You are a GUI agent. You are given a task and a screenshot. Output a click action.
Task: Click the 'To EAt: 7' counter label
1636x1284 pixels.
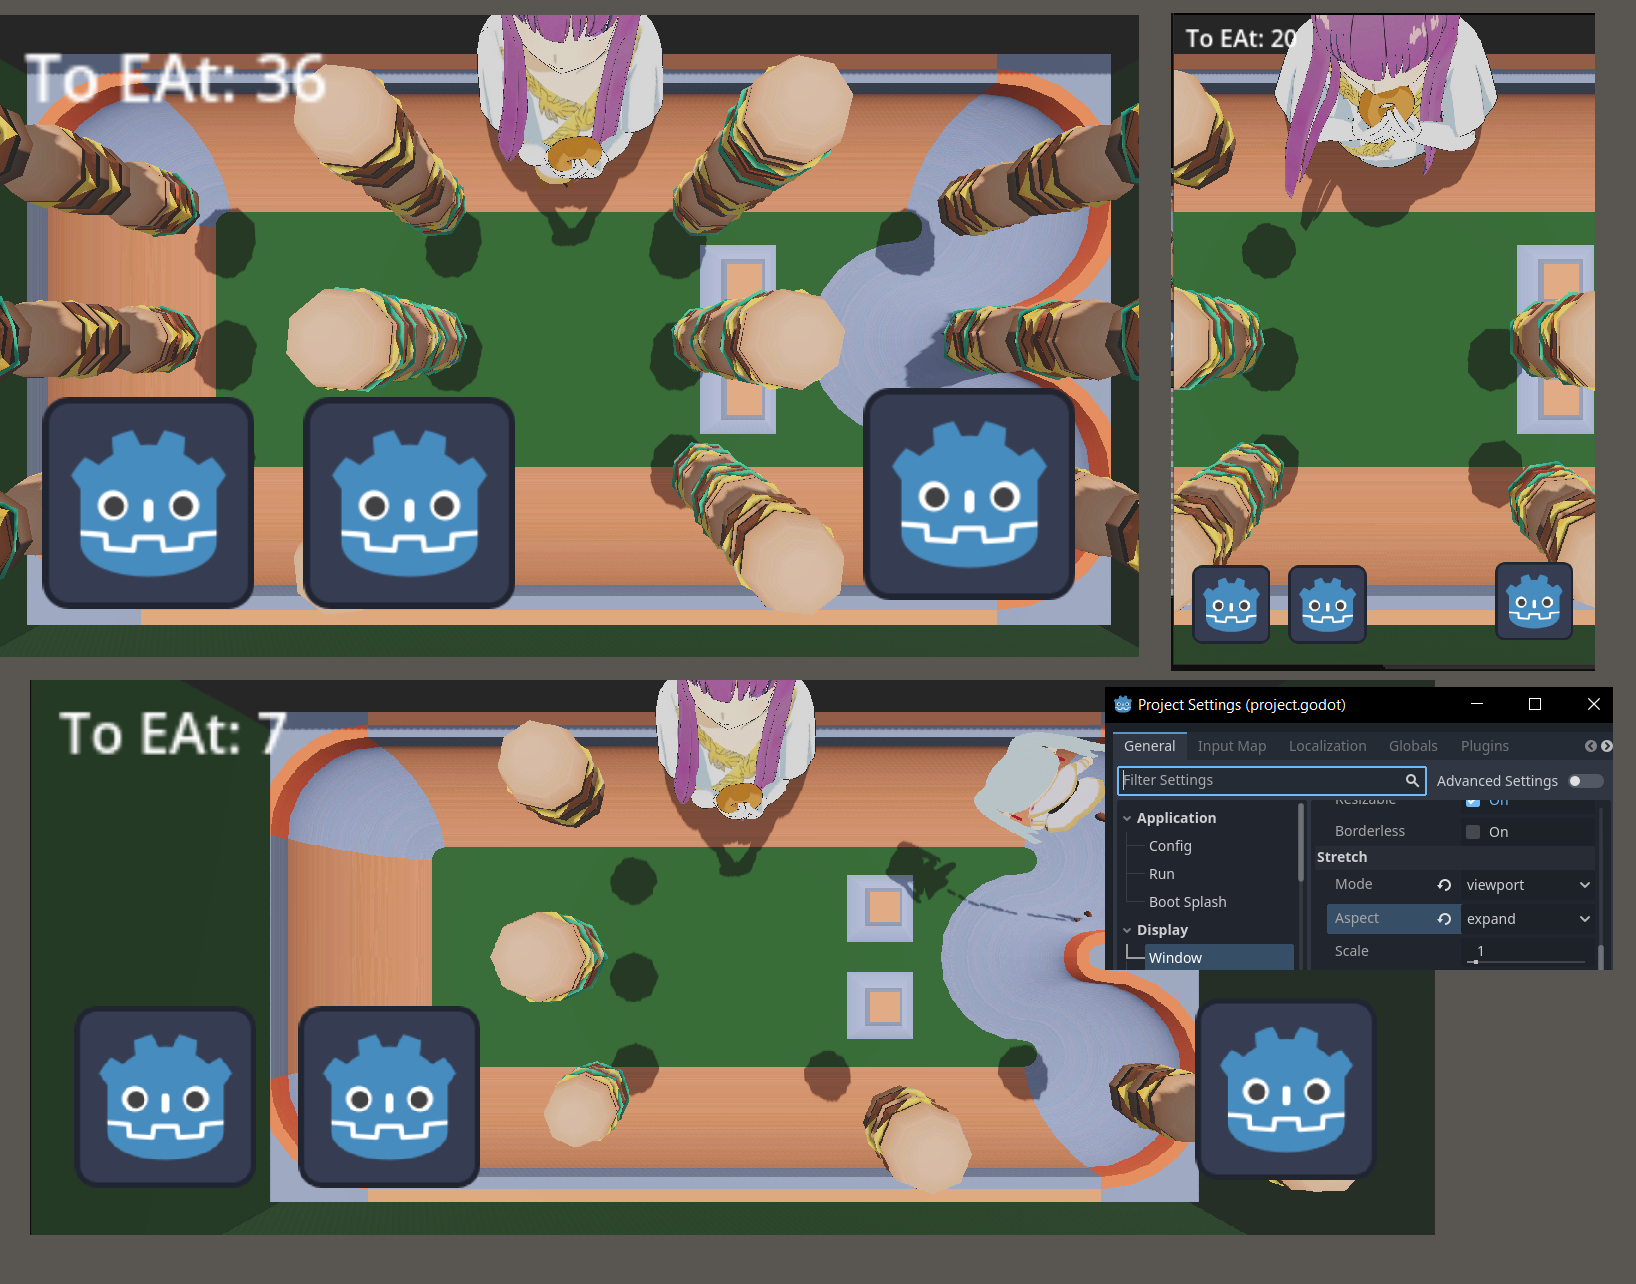pos(173,733)
